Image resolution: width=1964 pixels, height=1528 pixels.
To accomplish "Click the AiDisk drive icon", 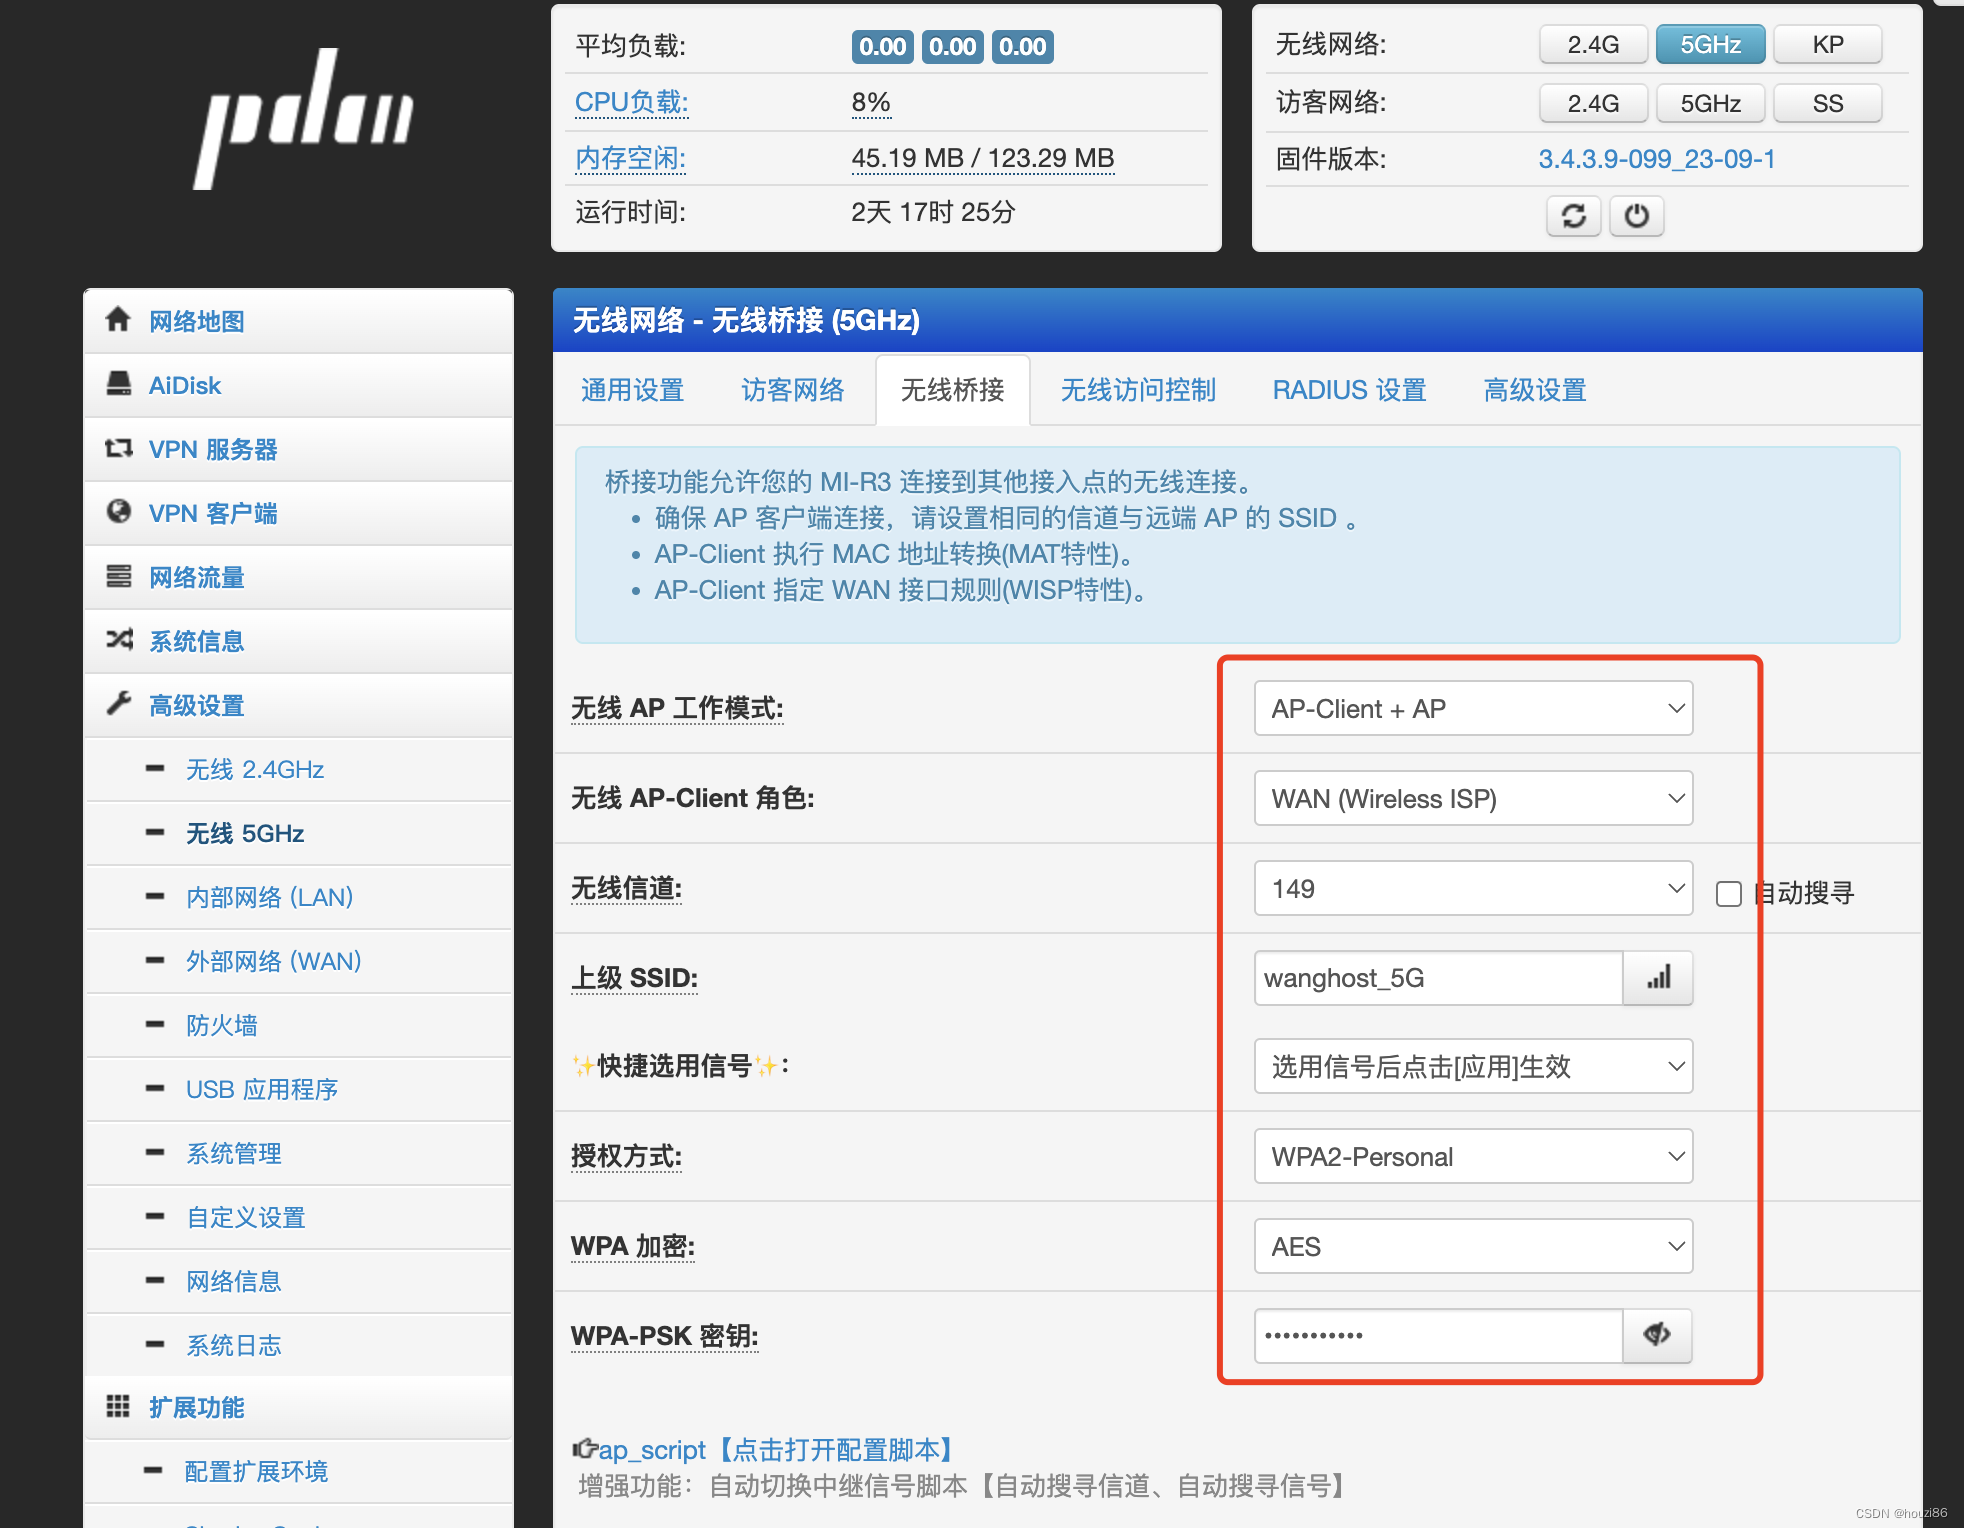I will click(x=118, y=384).
